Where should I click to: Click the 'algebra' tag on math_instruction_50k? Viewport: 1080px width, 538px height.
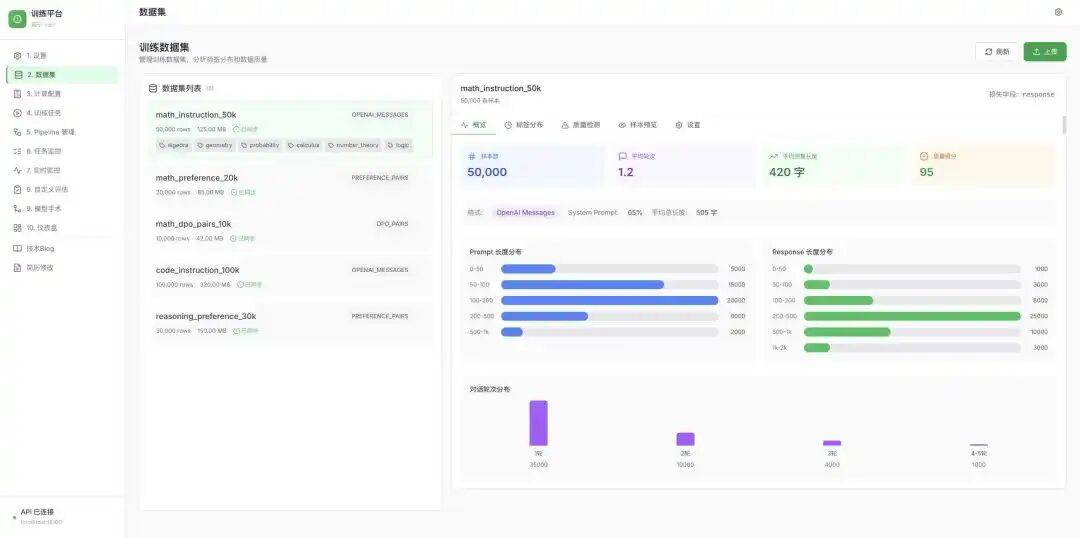click(x=174, y=145)
